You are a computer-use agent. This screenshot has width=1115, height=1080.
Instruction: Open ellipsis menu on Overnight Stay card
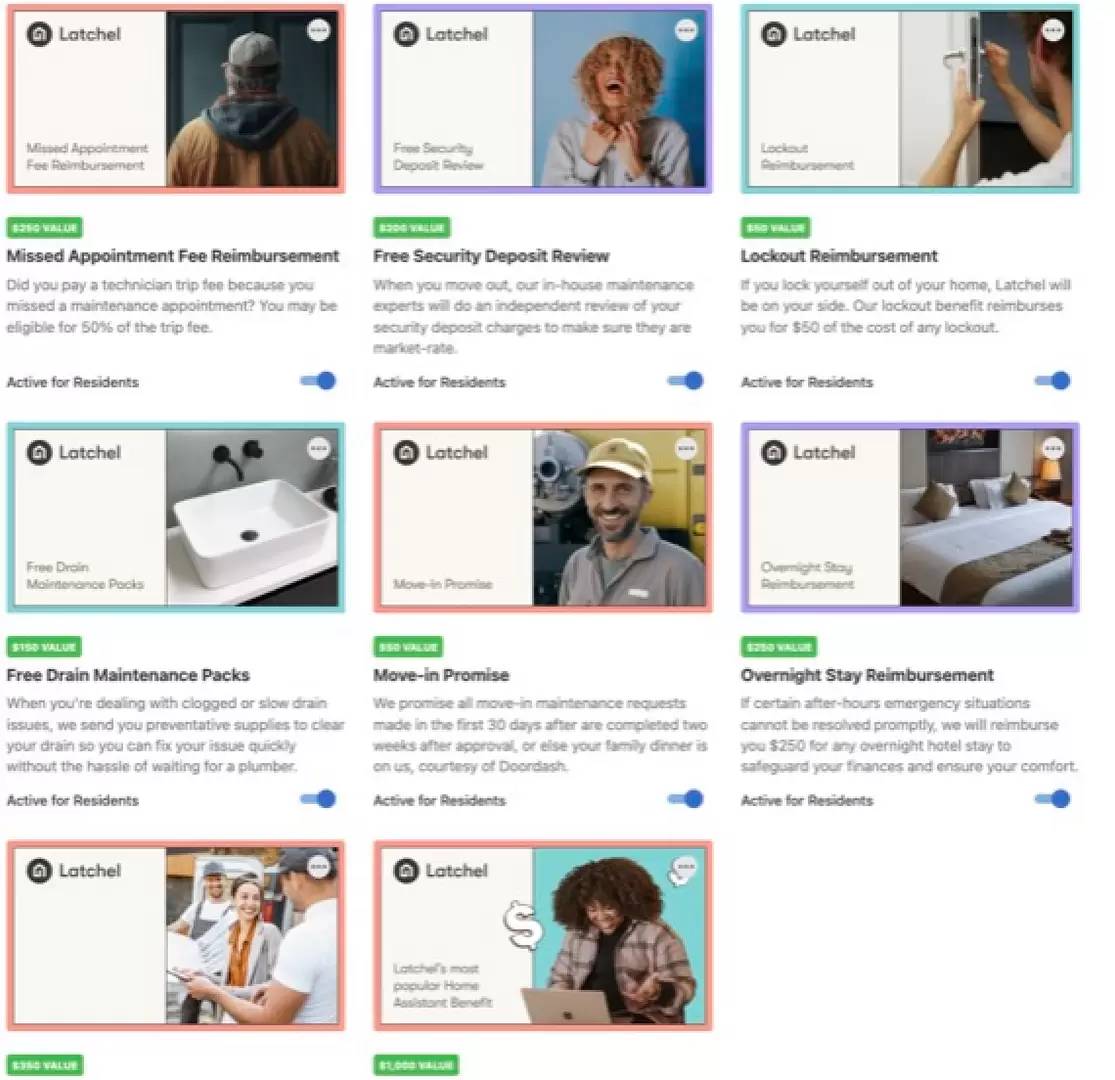click(x=1053, y=448)
